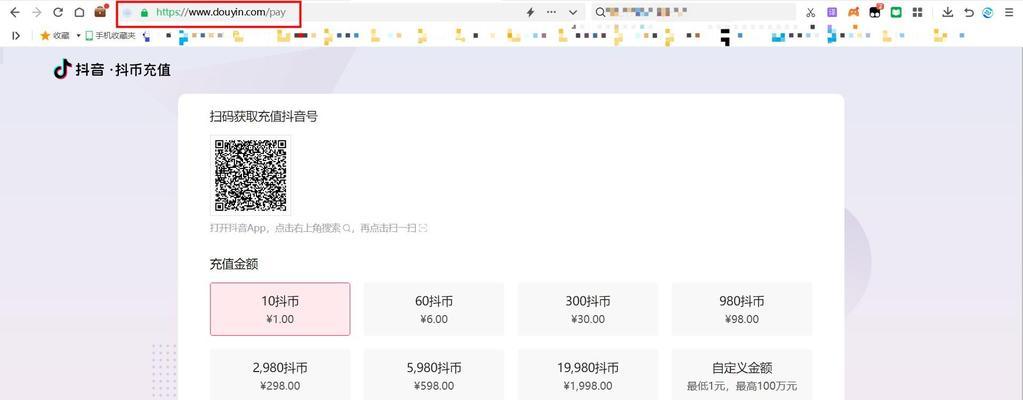Select the 60抖币 ¥6.00 option
This screenshot has height=400, width=1023.
434,309
